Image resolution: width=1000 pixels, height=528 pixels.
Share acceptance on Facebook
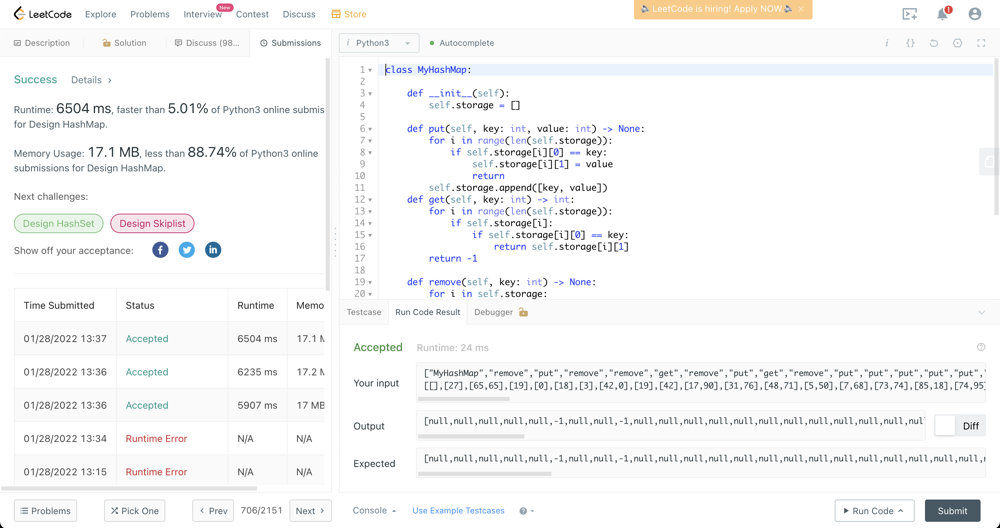tap(160, 250)
